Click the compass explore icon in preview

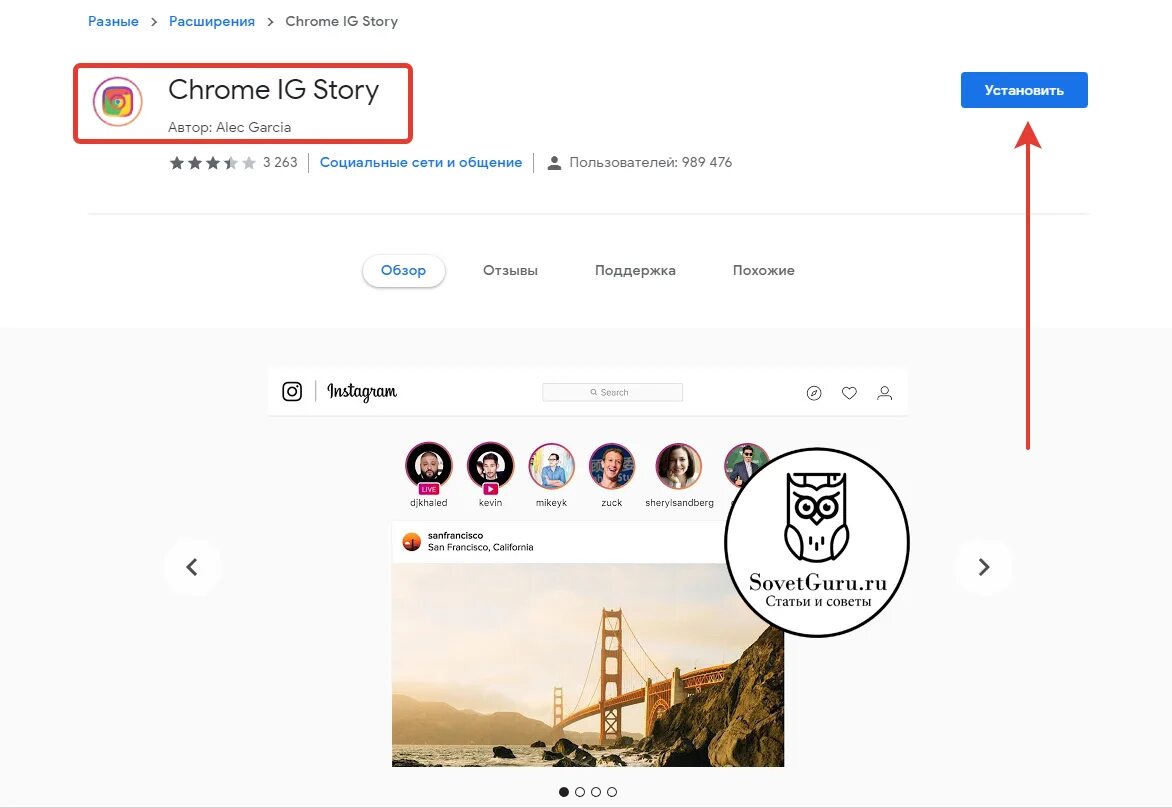(814, 393)
